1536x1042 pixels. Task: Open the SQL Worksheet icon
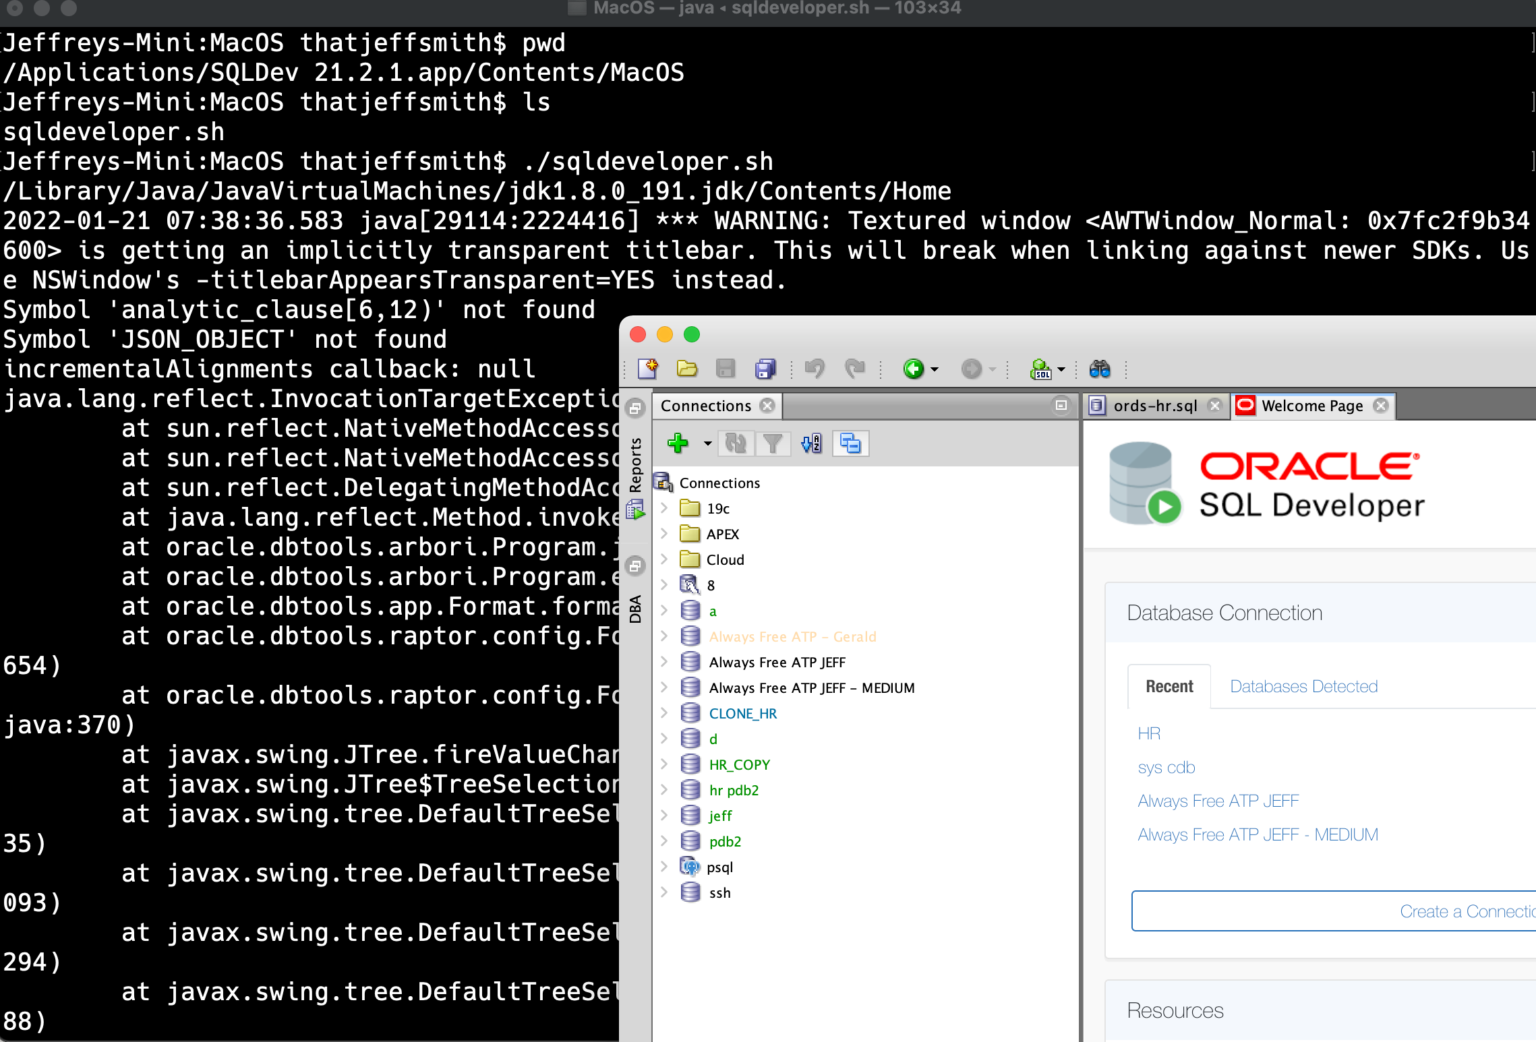(x=1041, y=369)
